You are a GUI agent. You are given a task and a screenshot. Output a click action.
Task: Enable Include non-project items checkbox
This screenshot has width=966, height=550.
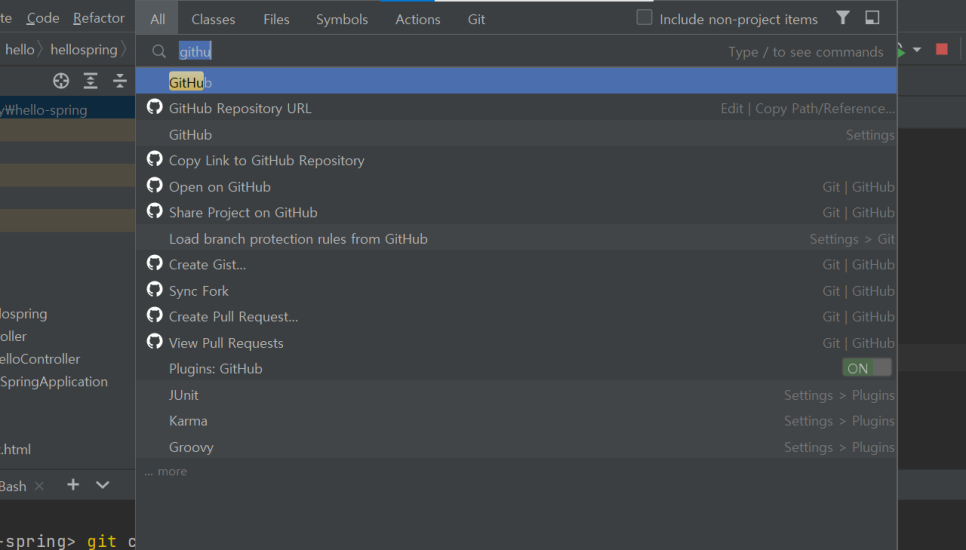644,17
